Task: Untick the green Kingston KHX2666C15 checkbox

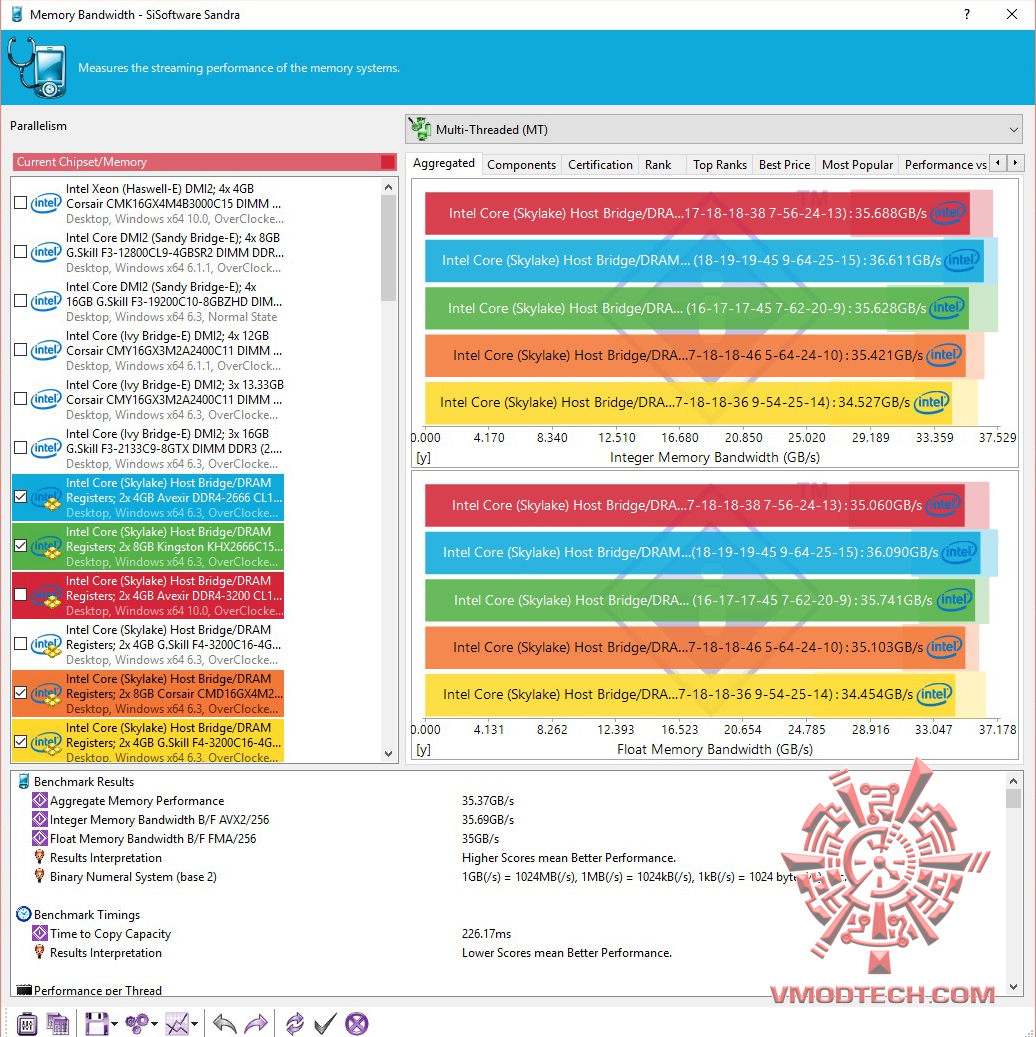Action: click(21, 546)
